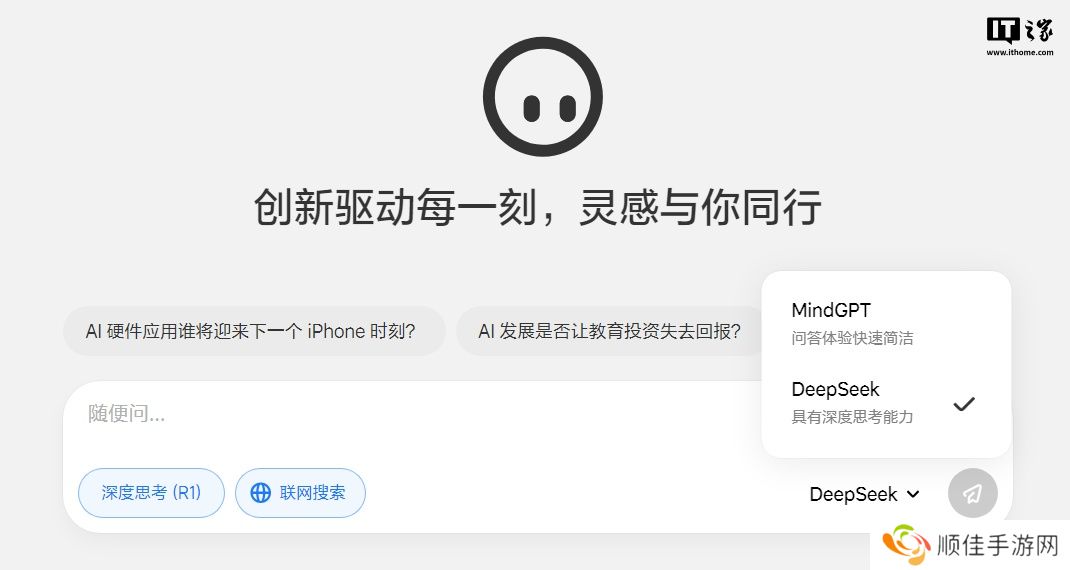Click the headline 创新驱动每一刻，灵感与你同行
This screenshot has width=1070, height=570.
[538, 207]
